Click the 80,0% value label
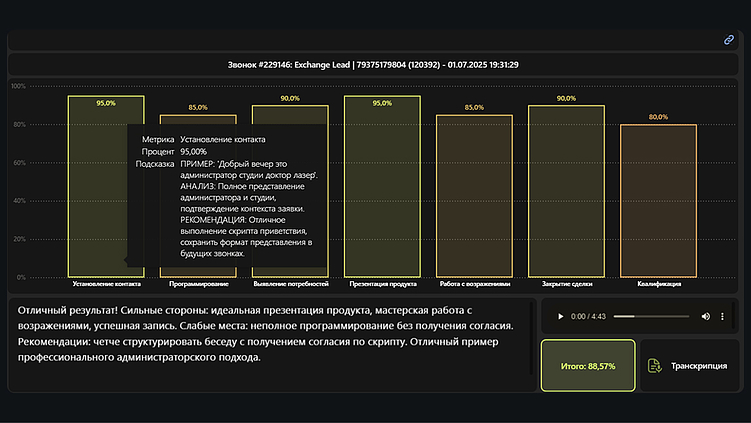The image size is (751, 423). pyautogui.click(x=658, y=117)
